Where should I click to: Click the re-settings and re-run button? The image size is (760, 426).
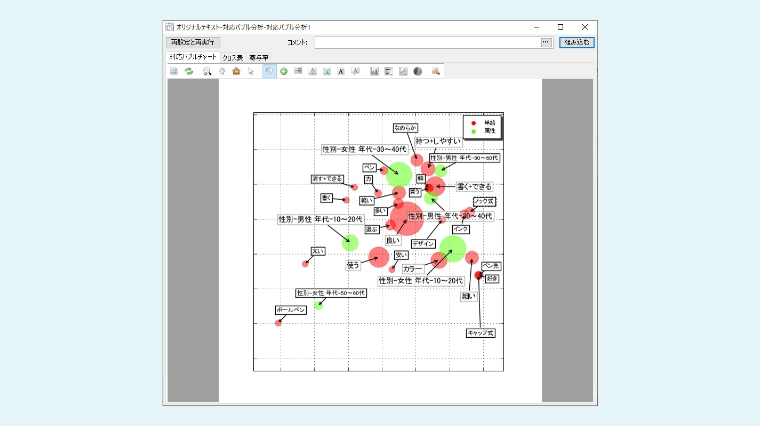[193, 42]
